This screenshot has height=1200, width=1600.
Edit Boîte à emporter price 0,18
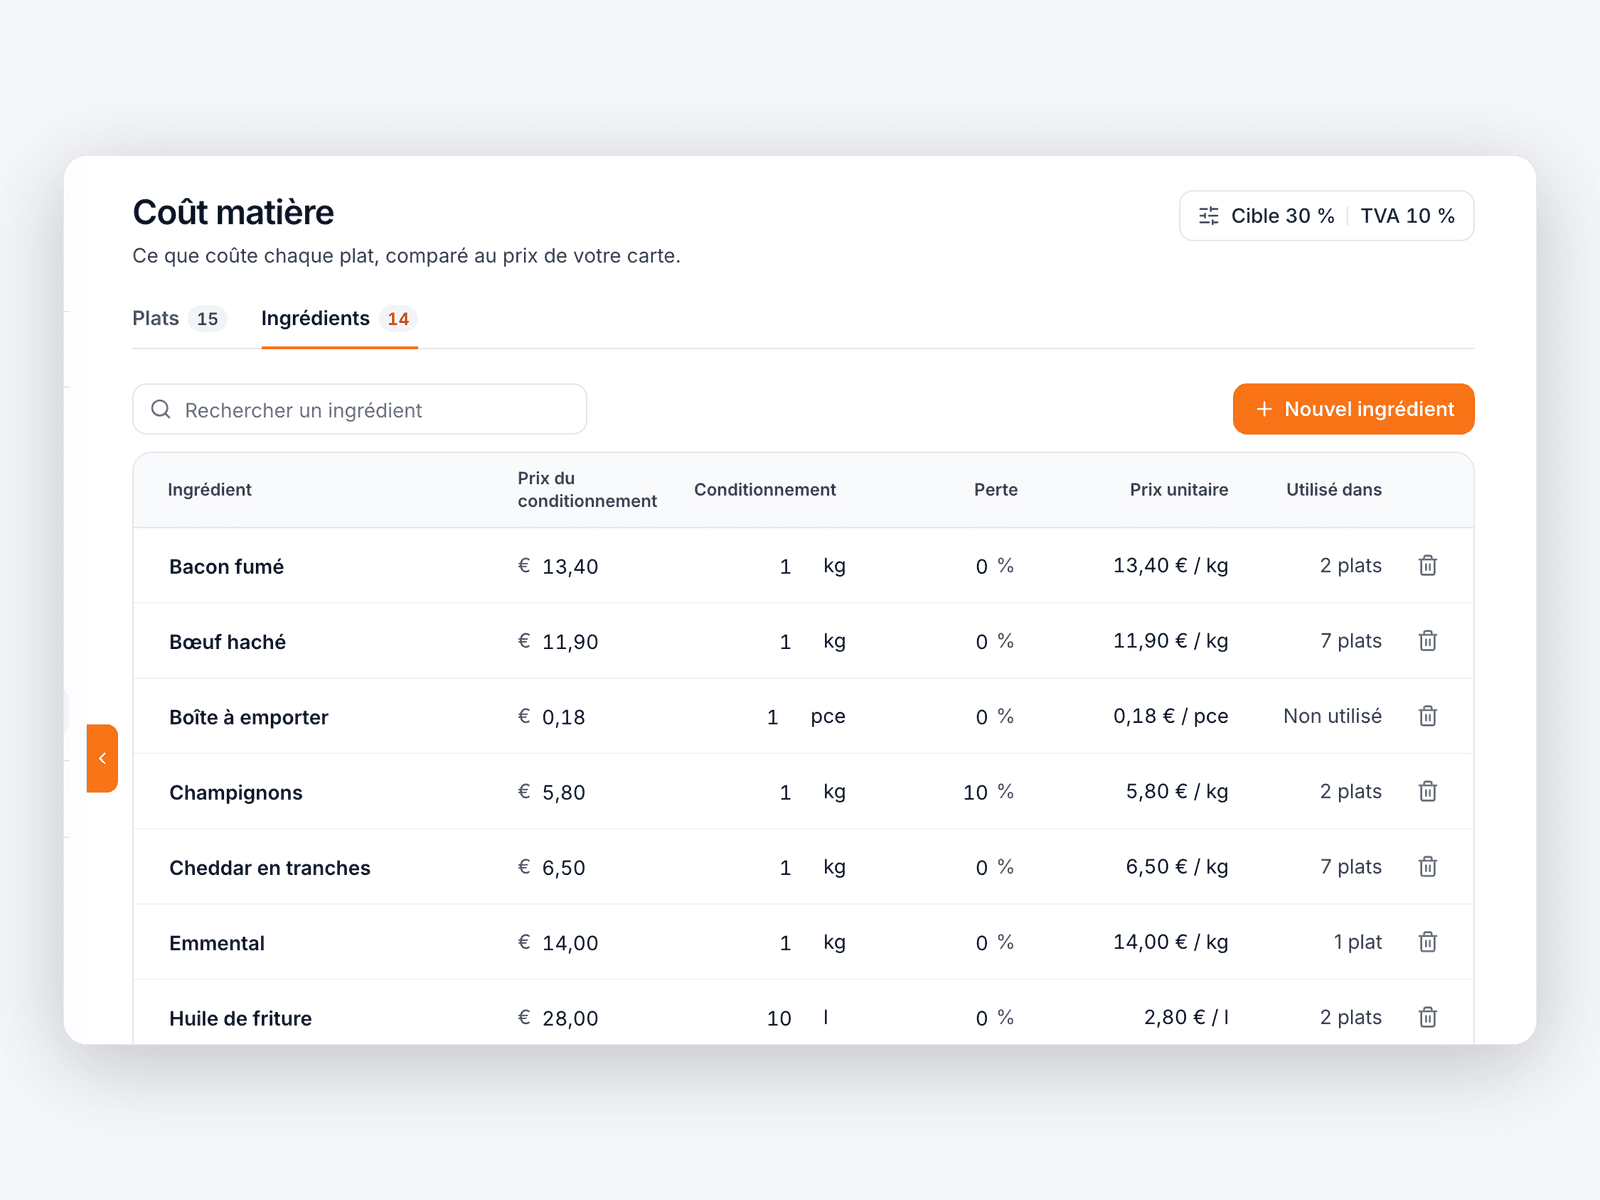coord(564,717)
